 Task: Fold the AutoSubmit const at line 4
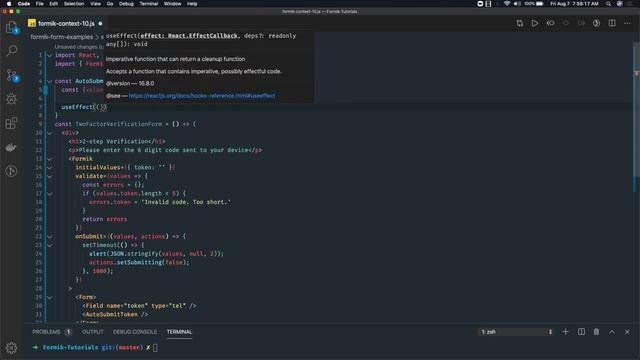[x=49, y=81]
